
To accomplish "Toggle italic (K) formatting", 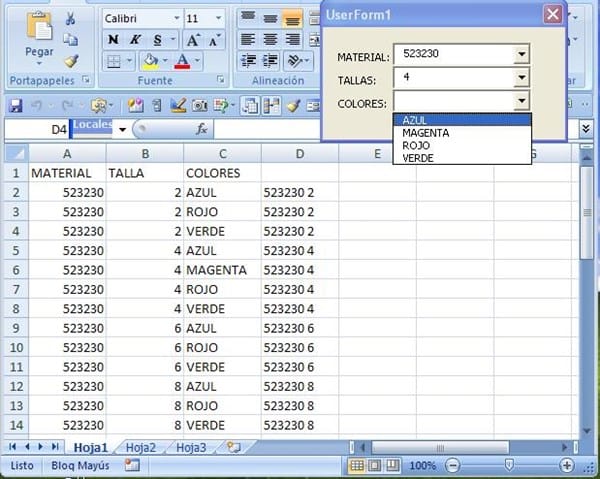I will tap(135, 40).
